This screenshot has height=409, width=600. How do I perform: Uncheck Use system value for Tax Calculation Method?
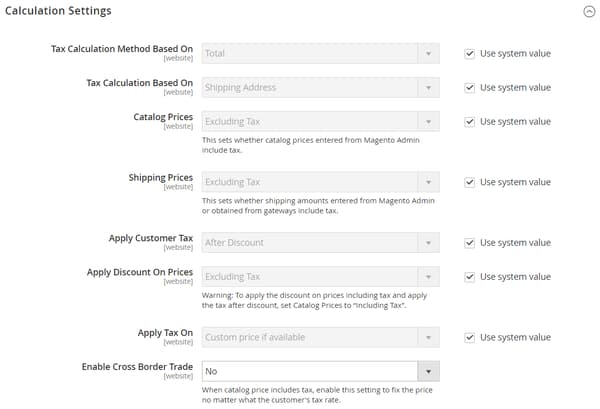[x=470, y=53]
